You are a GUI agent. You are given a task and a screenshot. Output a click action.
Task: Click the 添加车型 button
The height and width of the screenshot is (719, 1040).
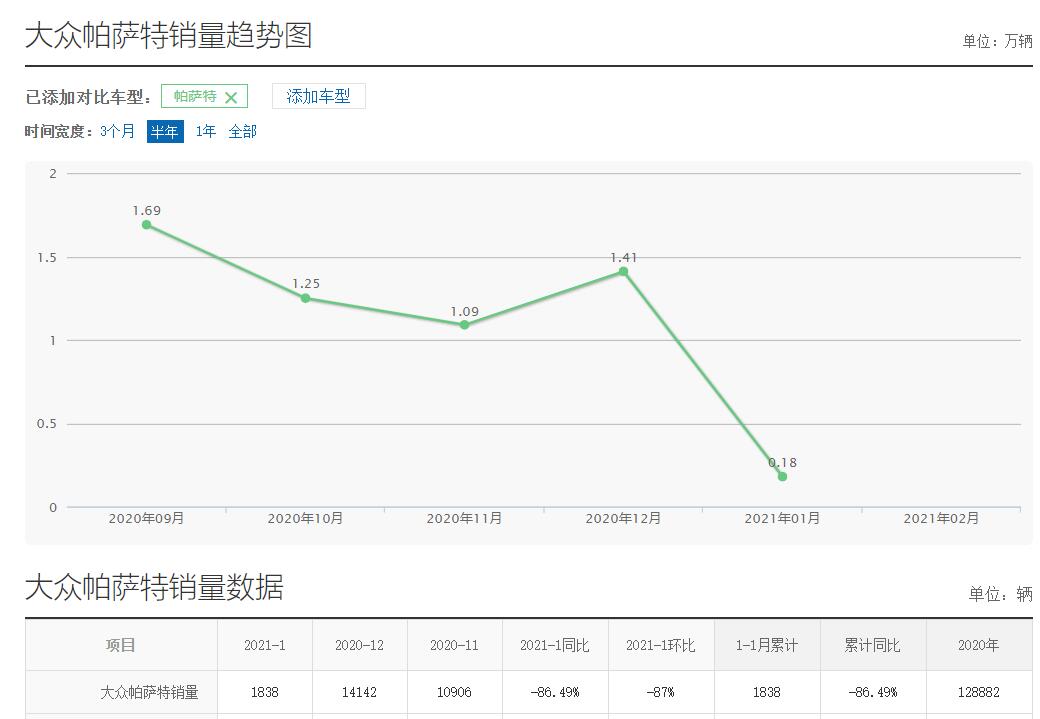click(318, 96)
